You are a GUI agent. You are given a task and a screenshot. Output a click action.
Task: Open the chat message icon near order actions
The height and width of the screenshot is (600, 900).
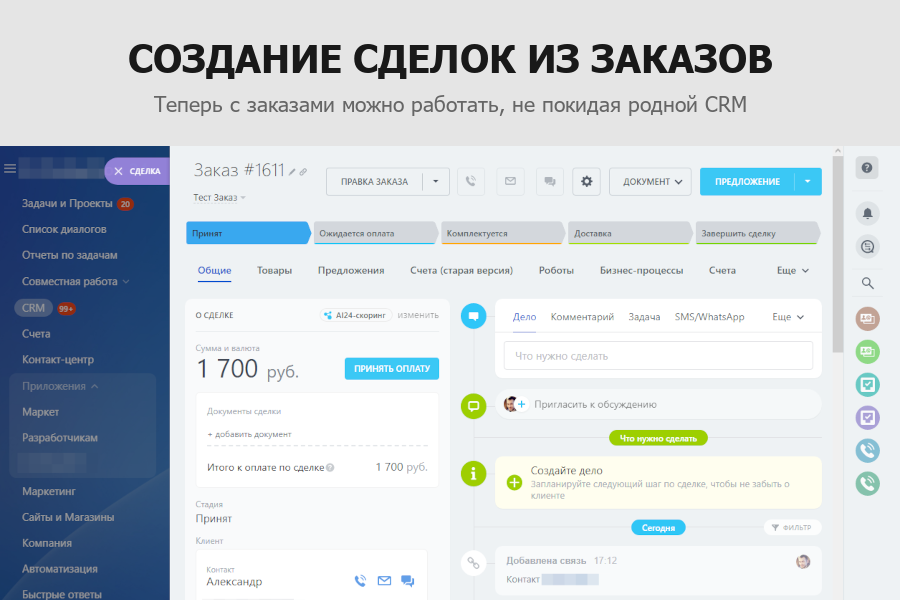(549, 181)
